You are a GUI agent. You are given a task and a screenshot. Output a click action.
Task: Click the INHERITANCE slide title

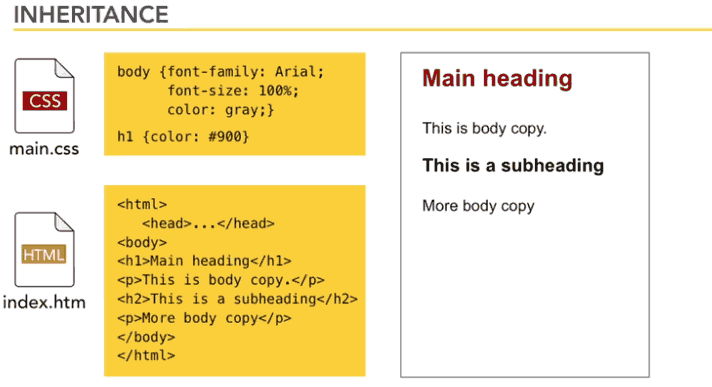click(91, 15)
